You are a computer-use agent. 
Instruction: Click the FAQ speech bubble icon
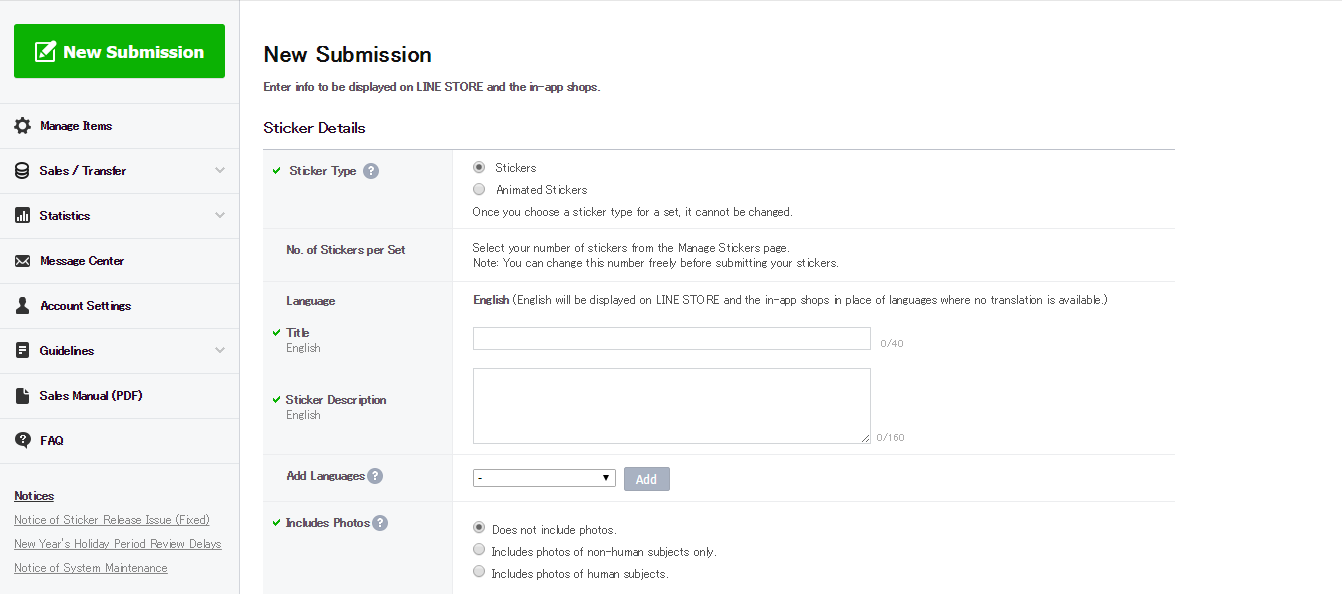pos(22,441)
